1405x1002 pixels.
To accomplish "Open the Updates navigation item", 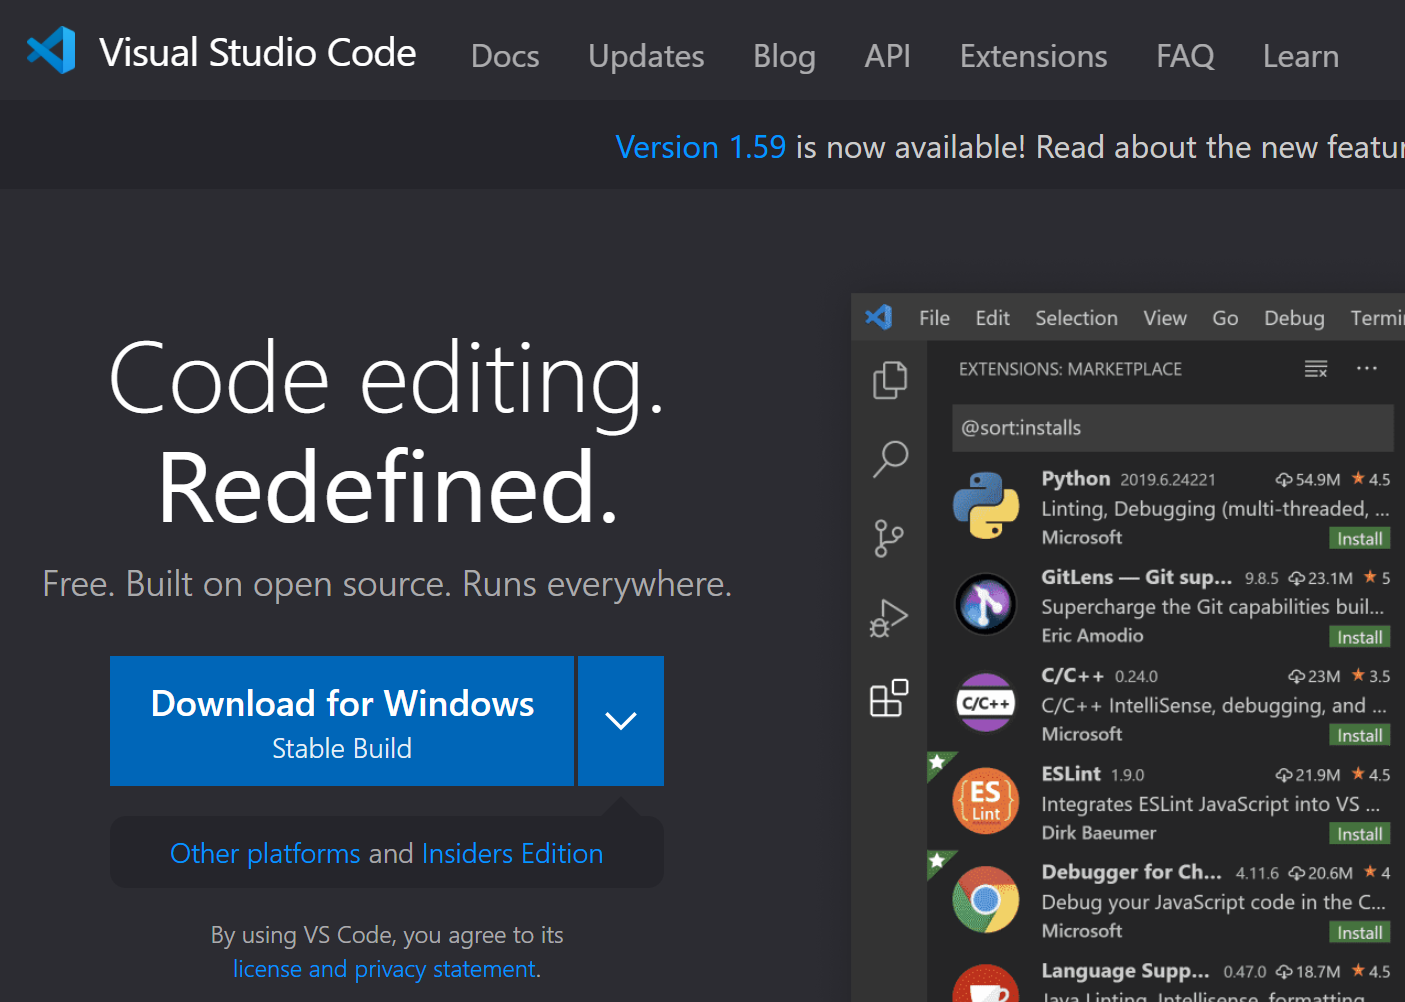I will 646,56.
